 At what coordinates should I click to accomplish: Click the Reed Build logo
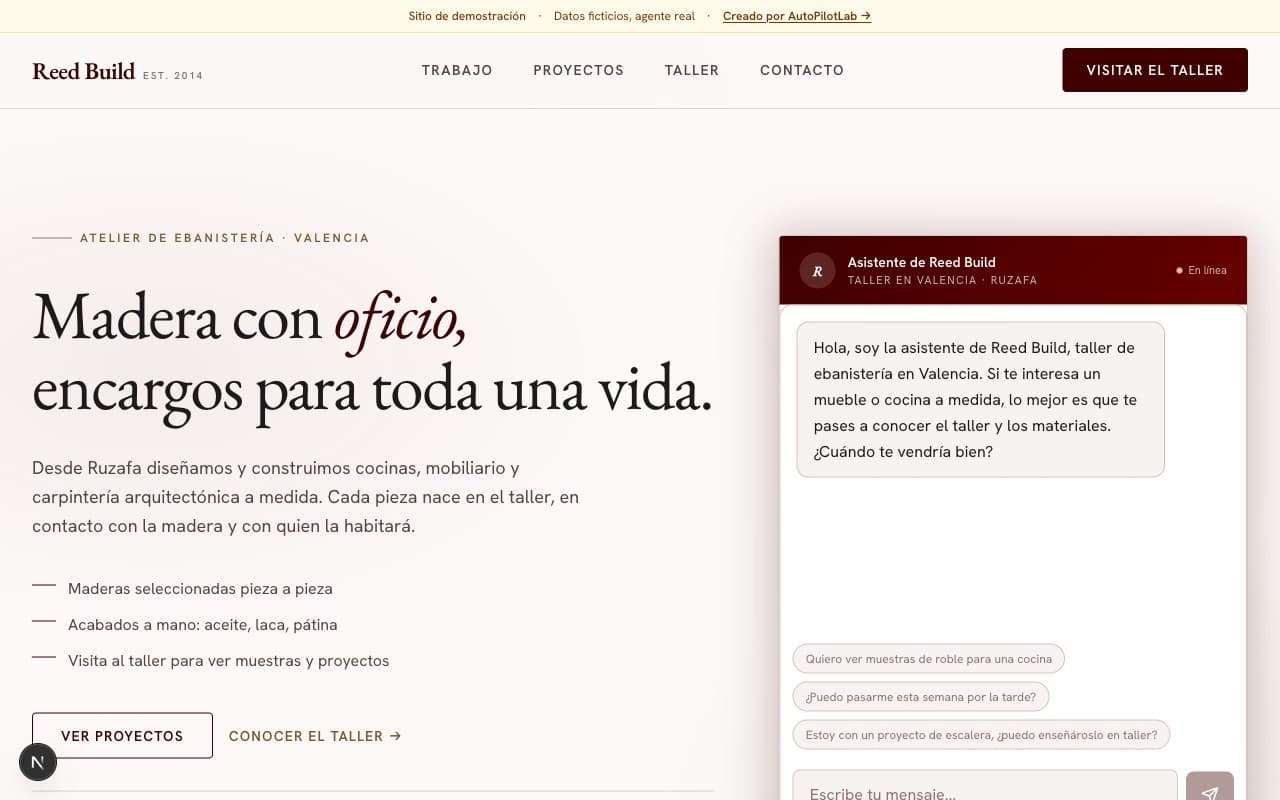(84, 71)
